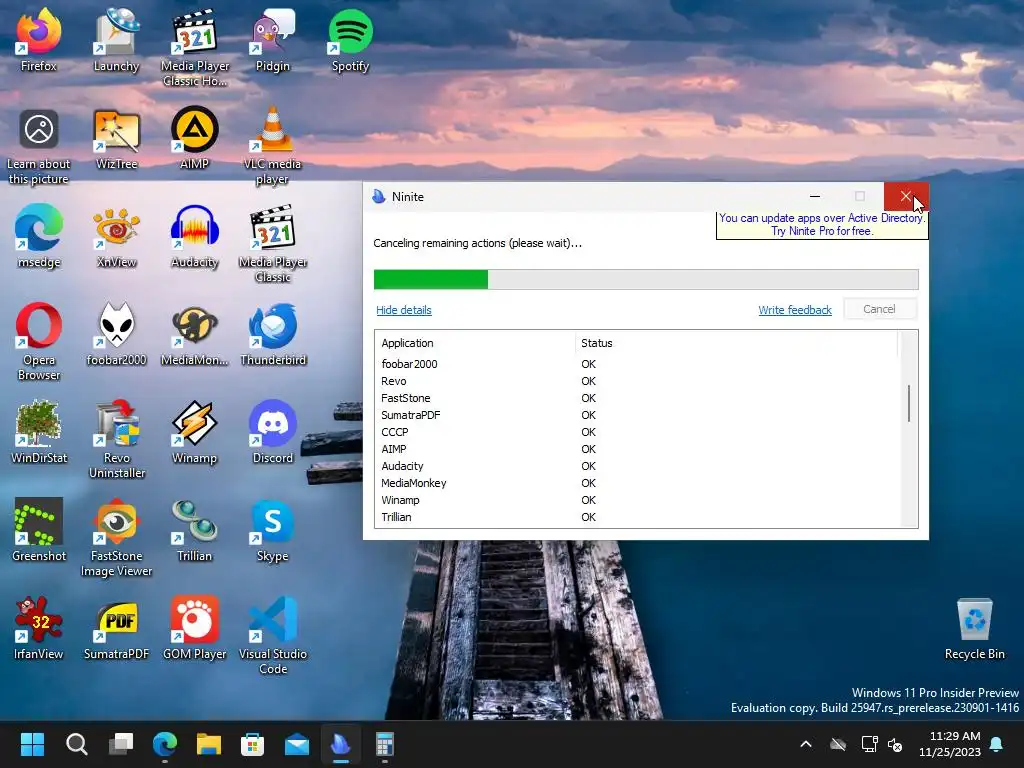1024x768 pixels.
Task: Open Mail app from taskbar
Action: click(297, 744)
